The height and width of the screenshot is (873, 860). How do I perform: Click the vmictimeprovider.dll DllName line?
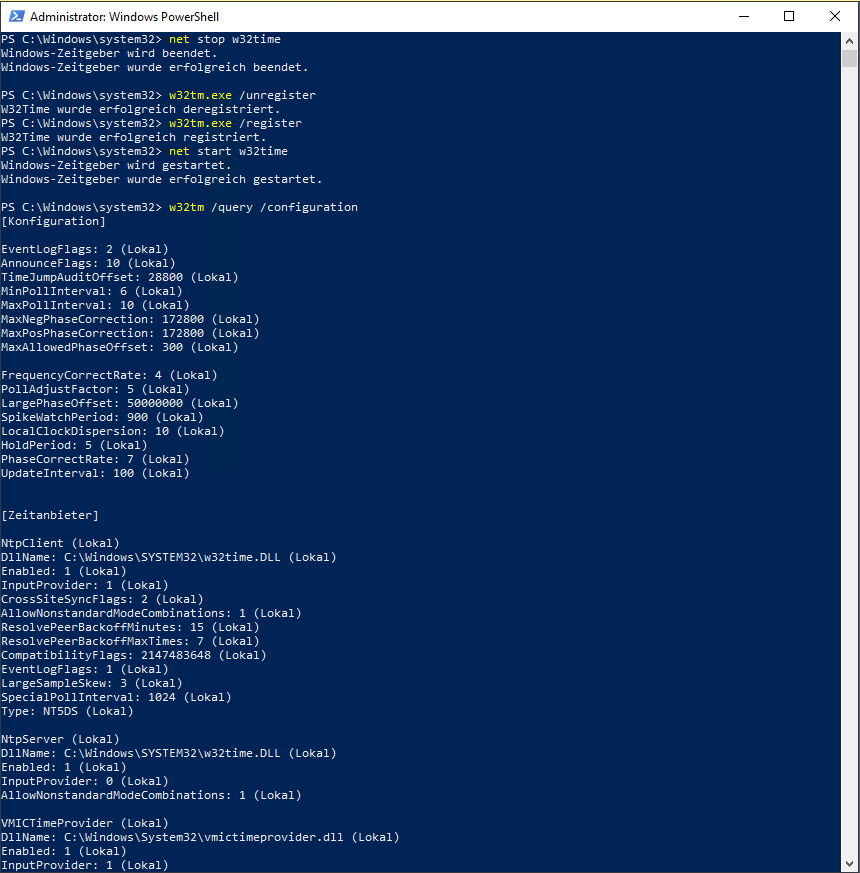point(200,837)
